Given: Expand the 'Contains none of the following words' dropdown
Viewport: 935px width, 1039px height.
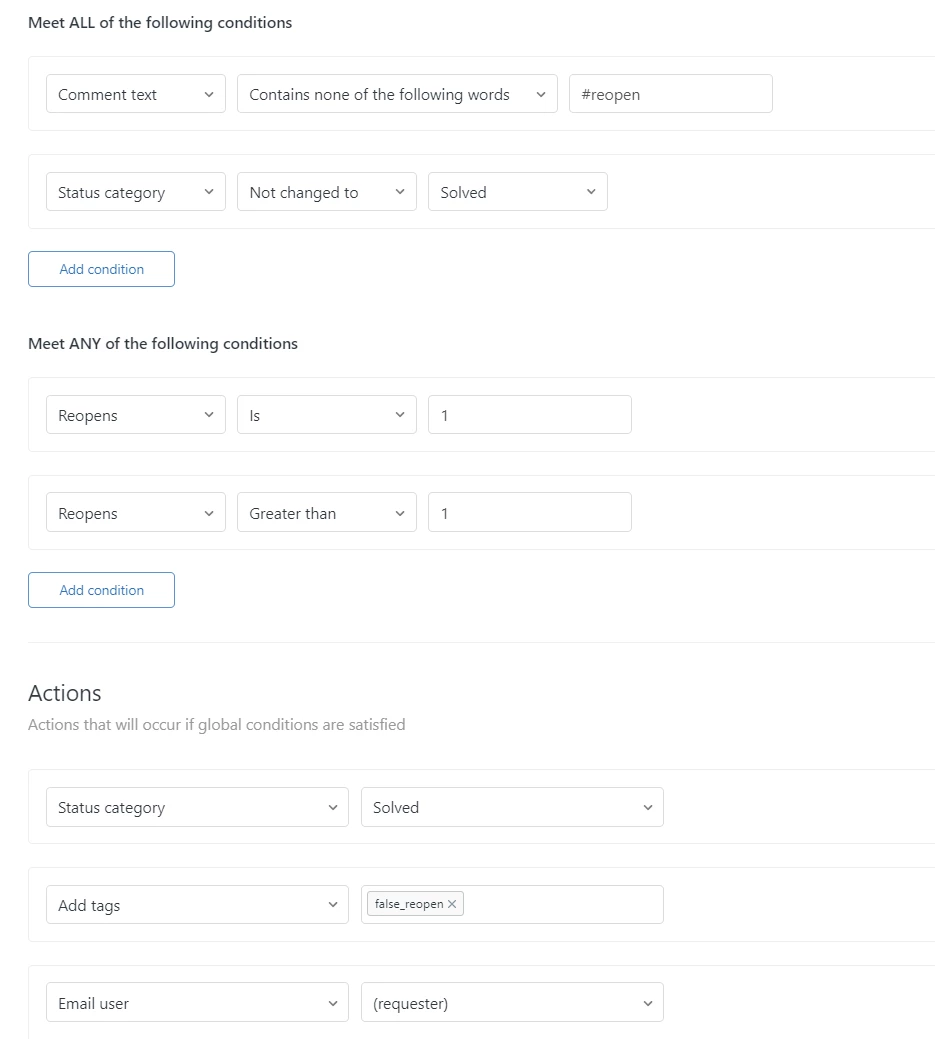Looking at the screenshot, I should 397,95.
